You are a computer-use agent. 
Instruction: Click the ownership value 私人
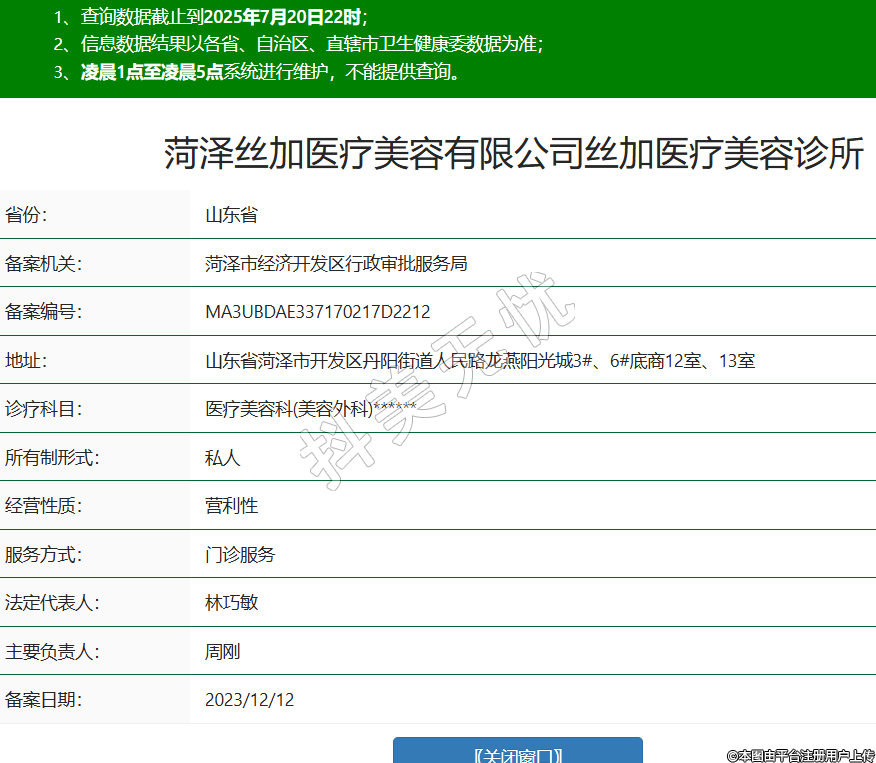222,457
